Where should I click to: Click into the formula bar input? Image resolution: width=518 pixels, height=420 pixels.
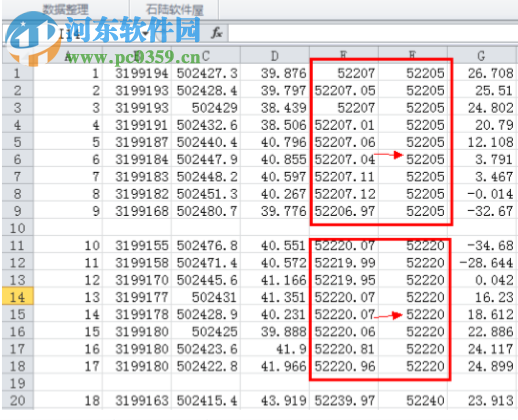(373, 33)
